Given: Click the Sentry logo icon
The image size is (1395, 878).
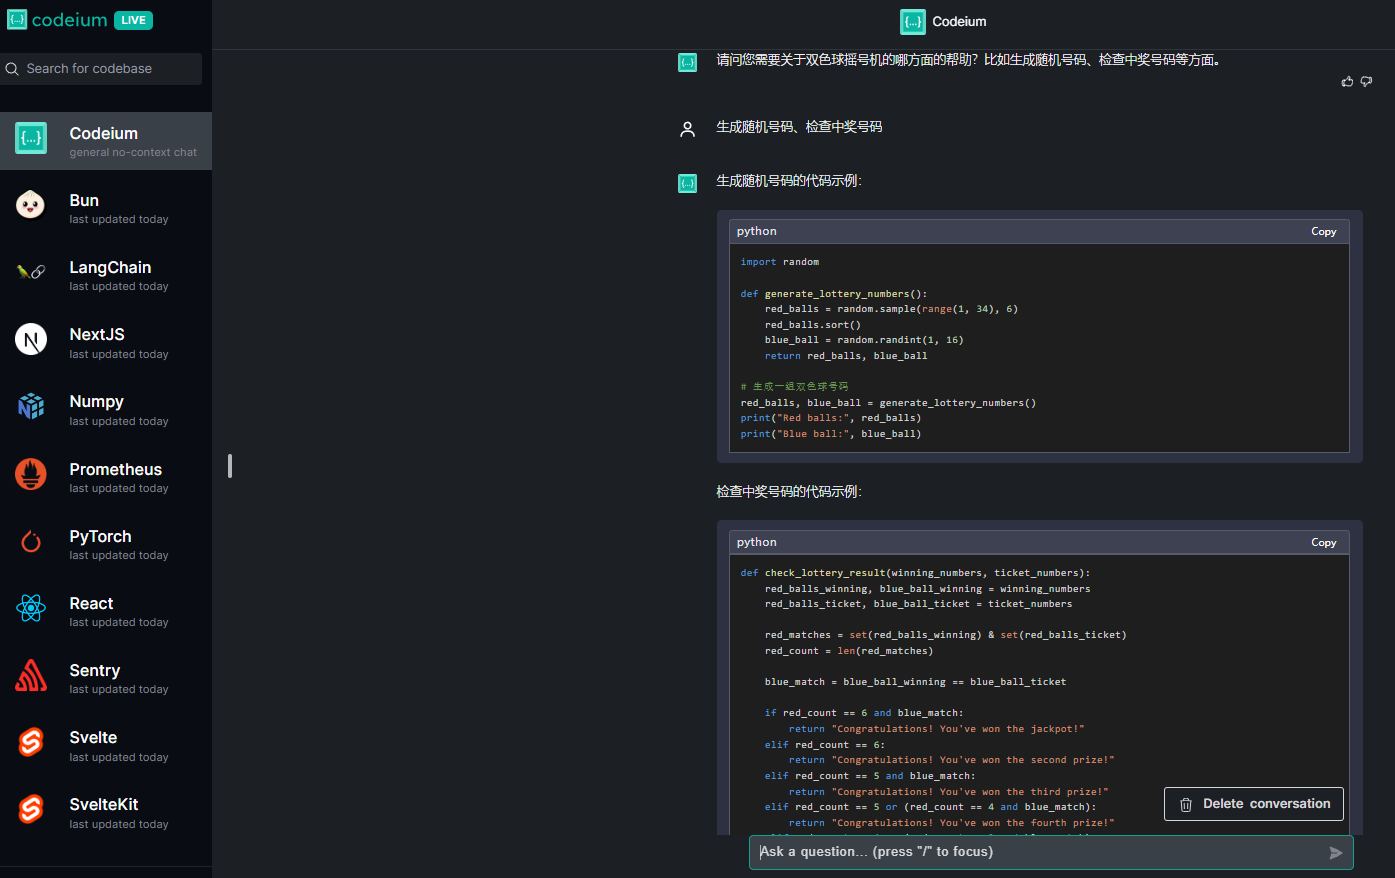Looking at the screenshot, I should [31, 676].
